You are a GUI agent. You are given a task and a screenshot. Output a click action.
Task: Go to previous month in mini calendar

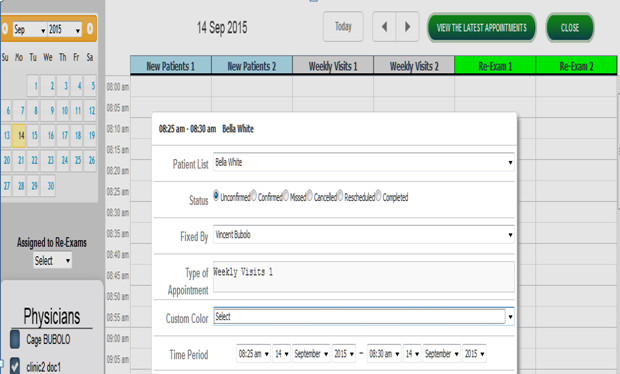click(x=5, y=28)
